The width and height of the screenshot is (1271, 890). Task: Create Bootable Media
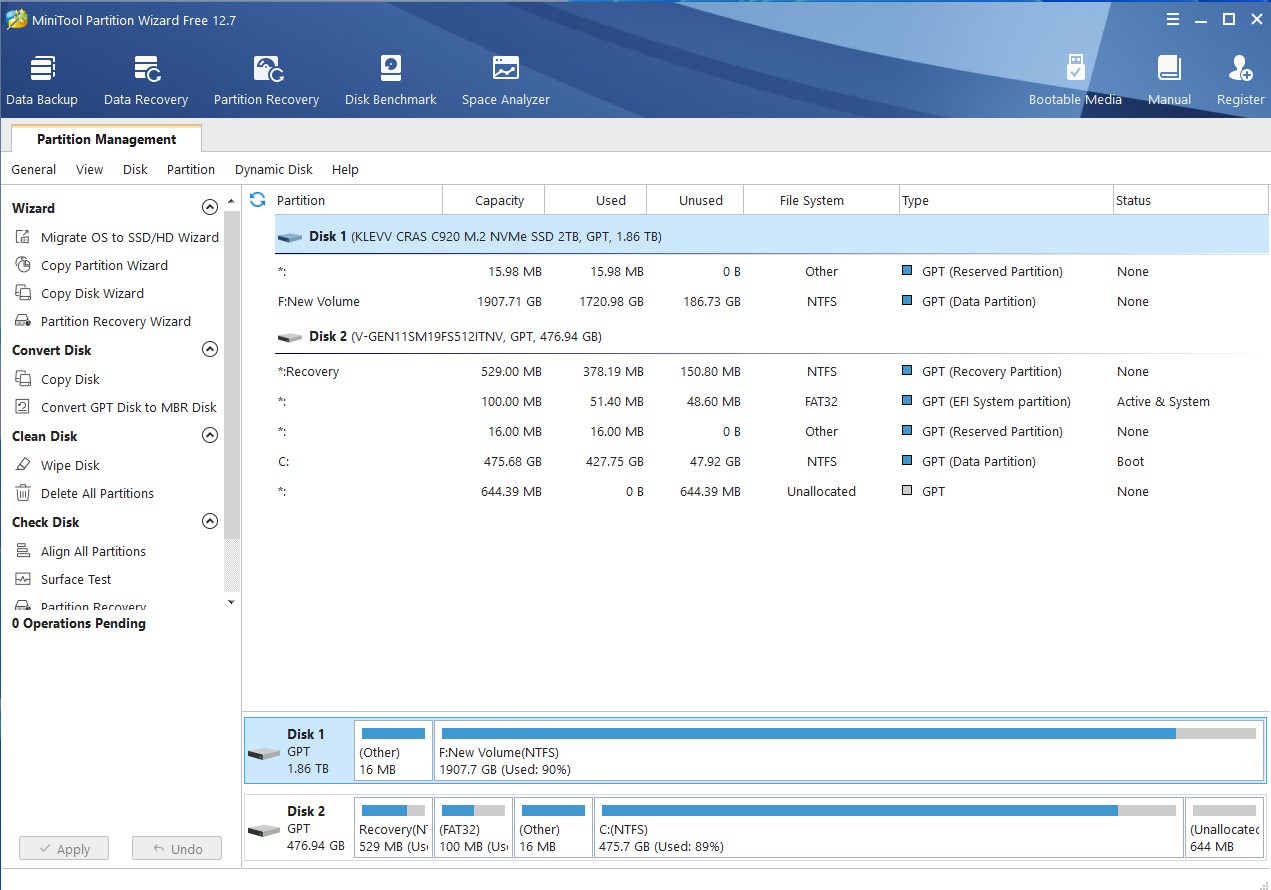(x=1075, y=81)
